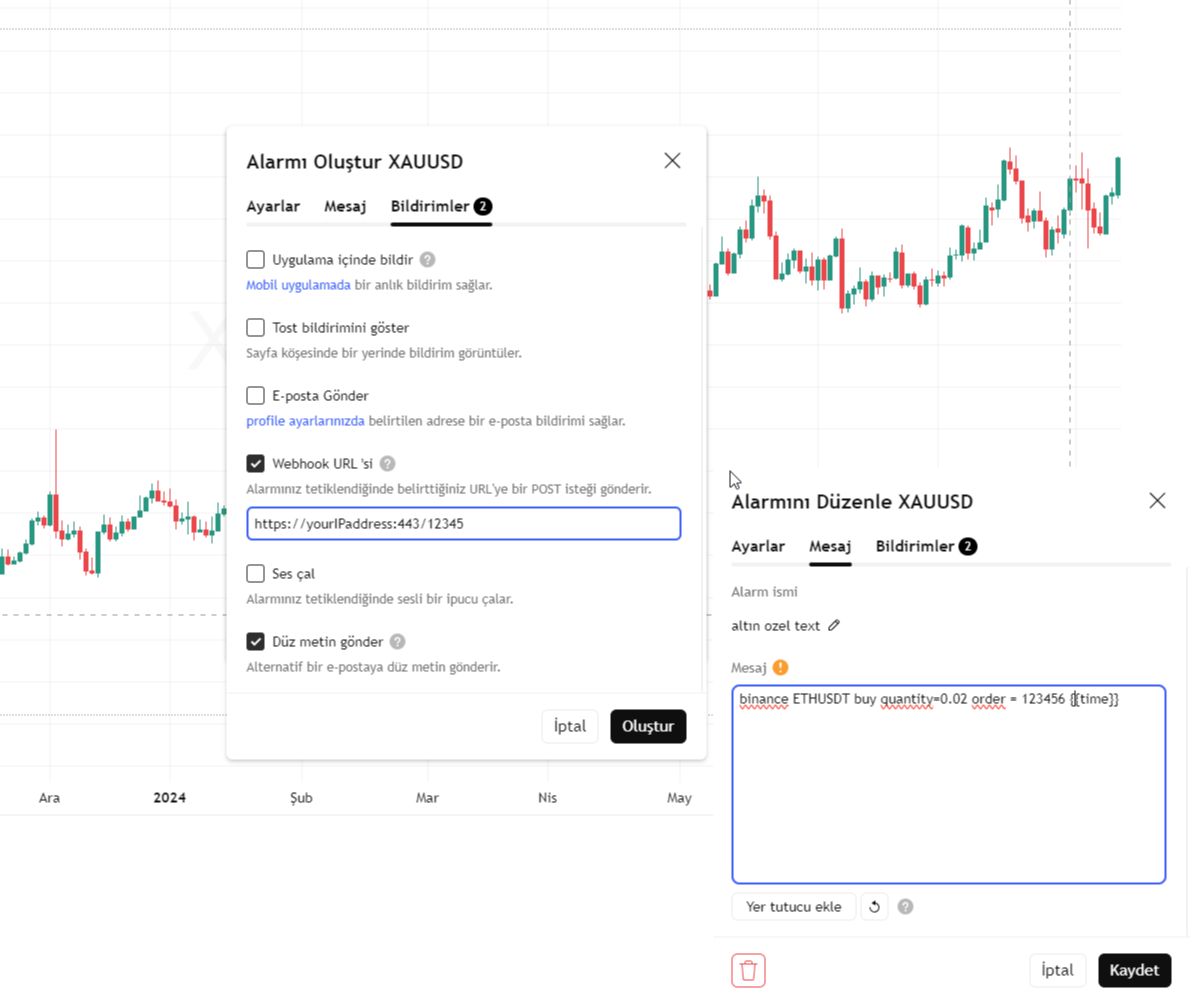Click help icon beside Uygulama içinde bildir
1191x1001 pixels.
click(x=427, y=260)
